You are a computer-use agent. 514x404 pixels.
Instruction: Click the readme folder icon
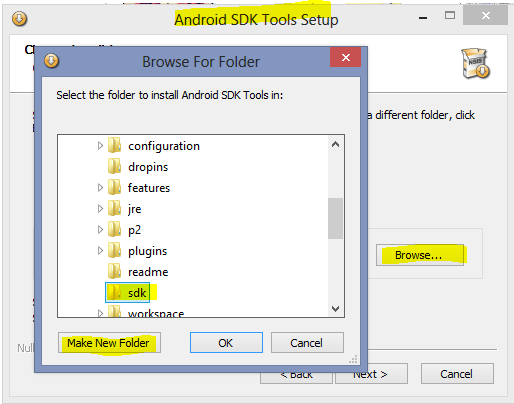(x=114, y=272)
